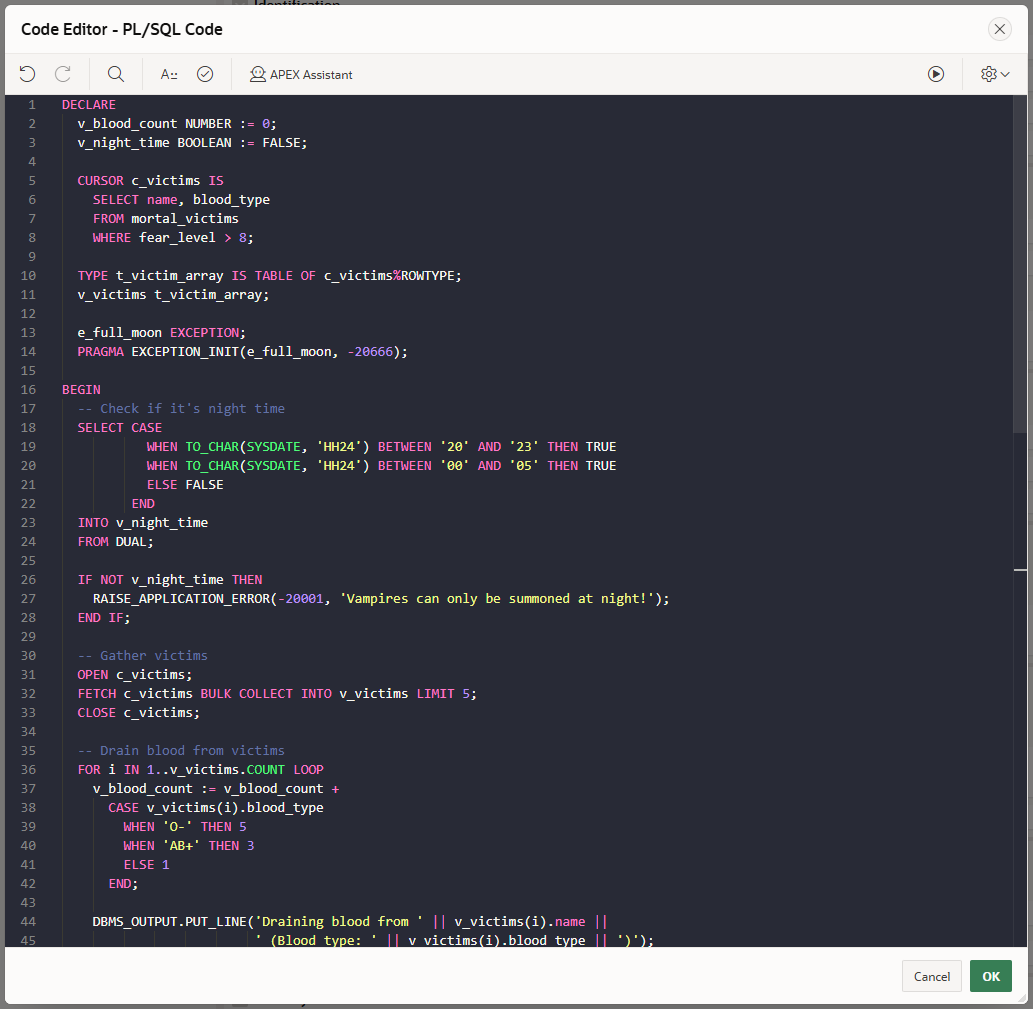Click 'e_full_moon EXCEPTION;' line
The width and height of the screenshot is (1033, 1009).
click(161, 333)
